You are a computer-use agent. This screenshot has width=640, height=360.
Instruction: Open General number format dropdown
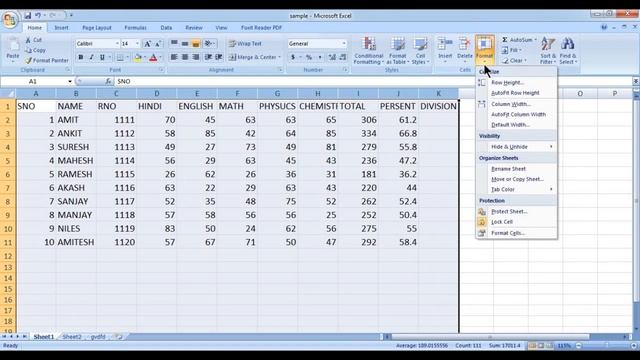(344, 44)
